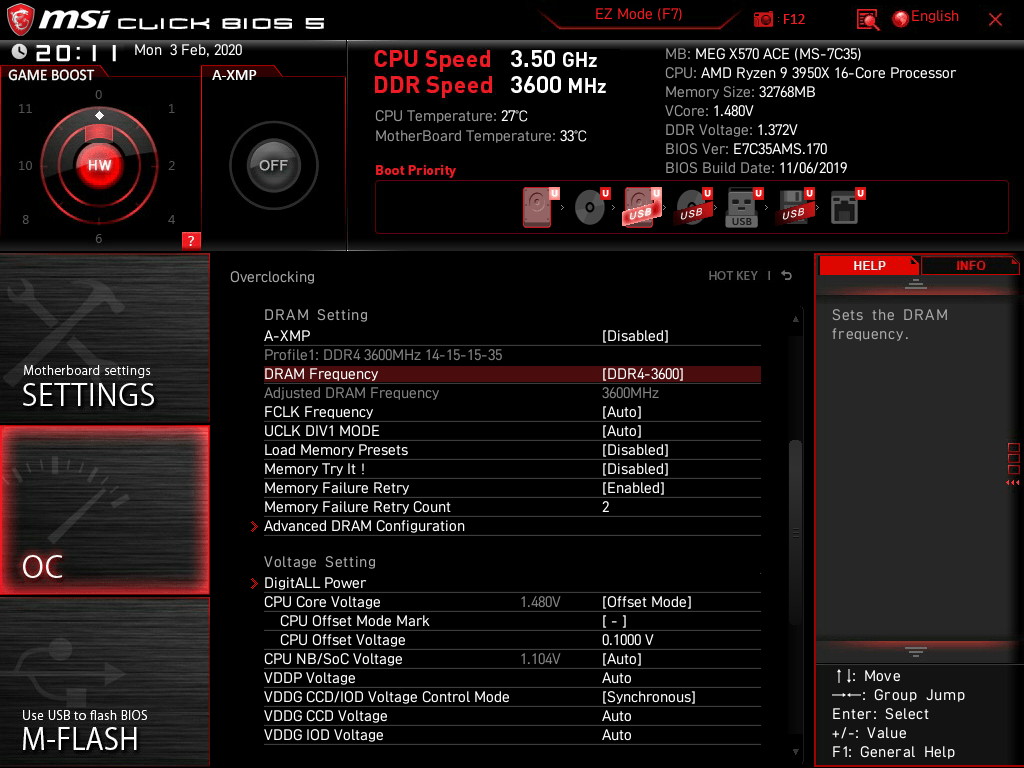Open the OC overclocking section
1024x768 pixels.
point(104,511)
